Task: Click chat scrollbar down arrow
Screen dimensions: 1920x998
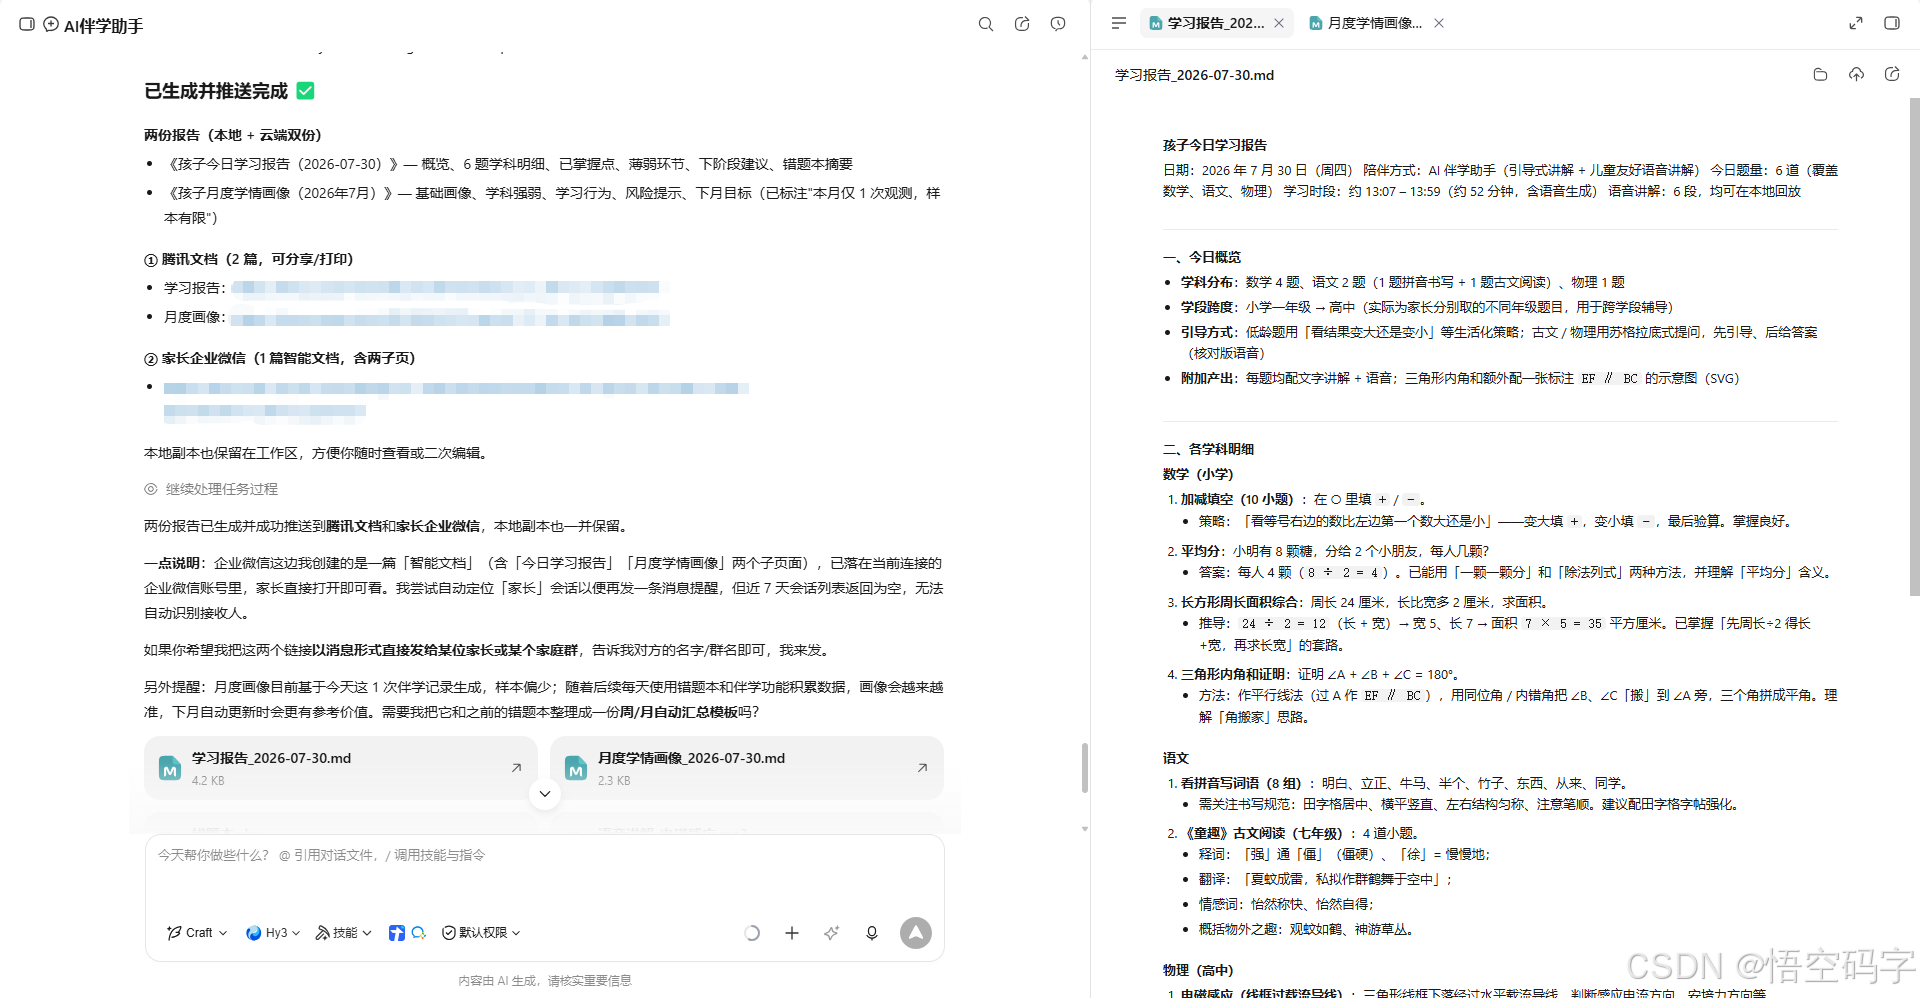Action: click(x=1084, y=829)
